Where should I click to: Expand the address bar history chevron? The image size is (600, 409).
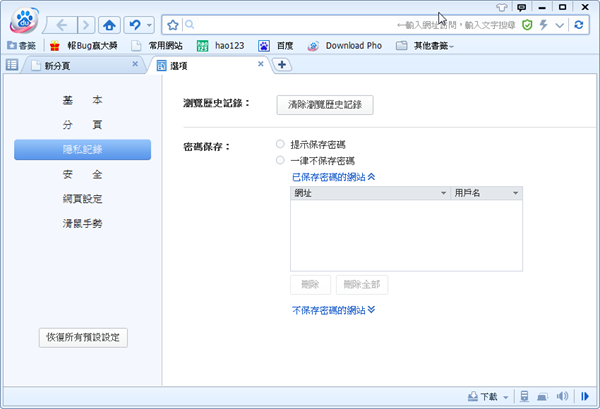(559, 26)
